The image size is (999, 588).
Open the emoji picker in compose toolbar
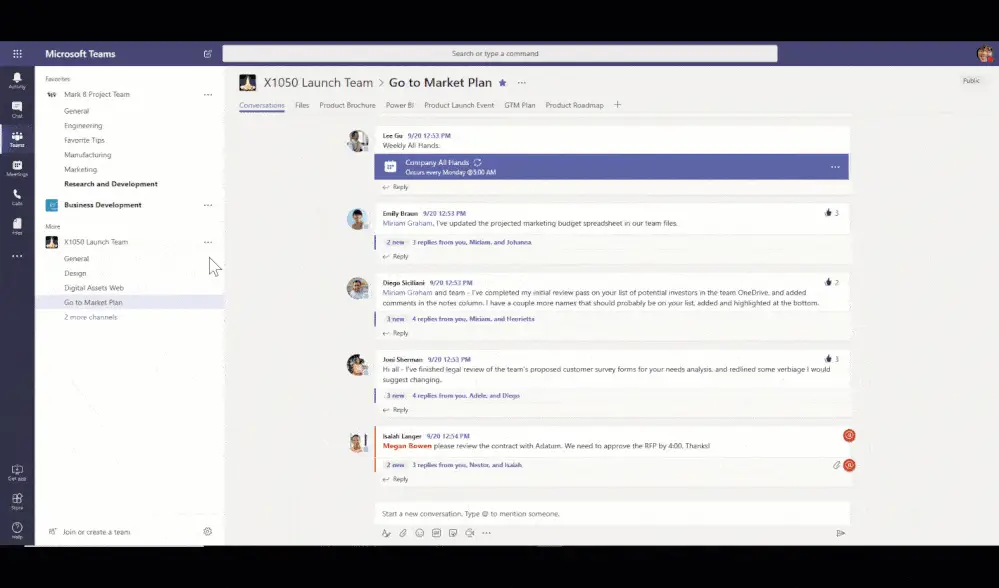tap(420, 533)
